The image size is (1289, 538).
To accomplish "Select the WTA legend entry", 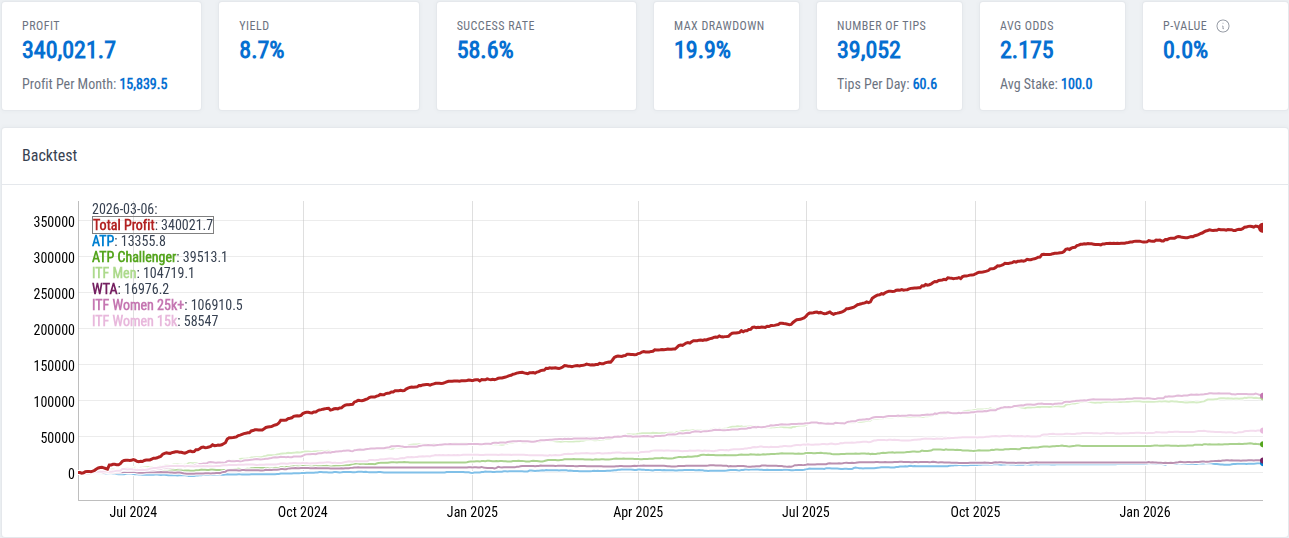I will (105, 289).
